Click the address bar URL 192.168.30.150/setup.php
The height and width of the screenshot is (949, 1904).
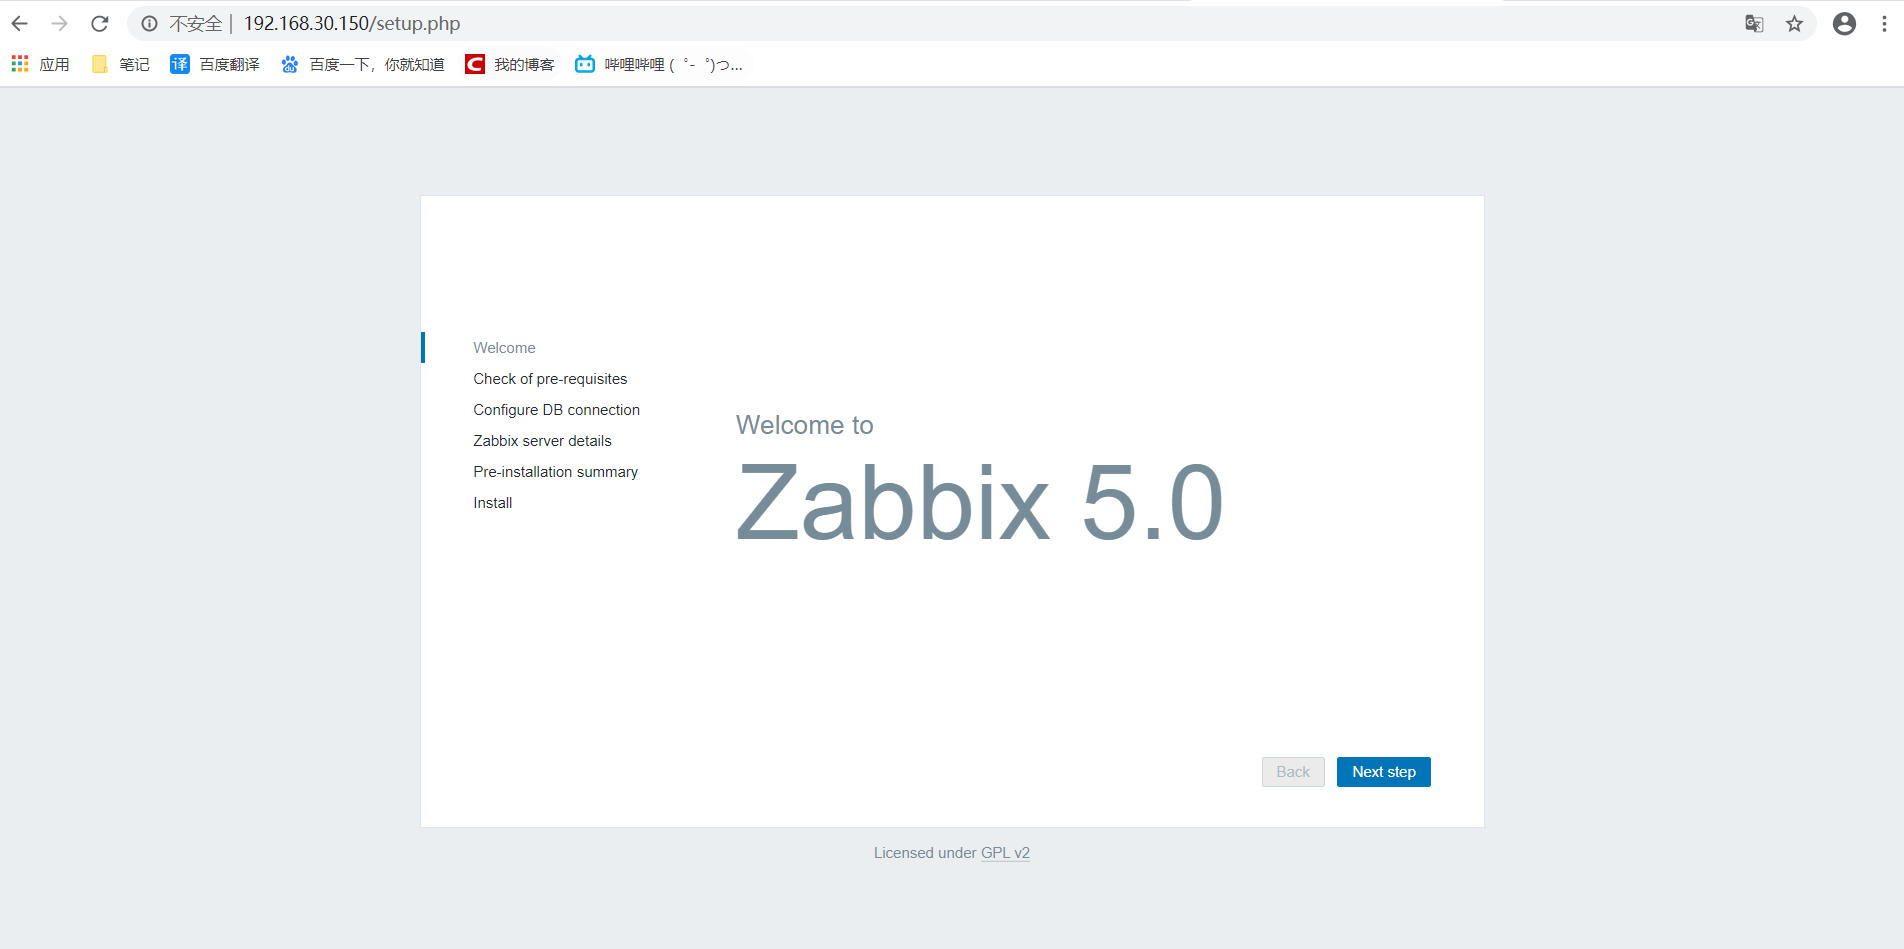[352, 24]
